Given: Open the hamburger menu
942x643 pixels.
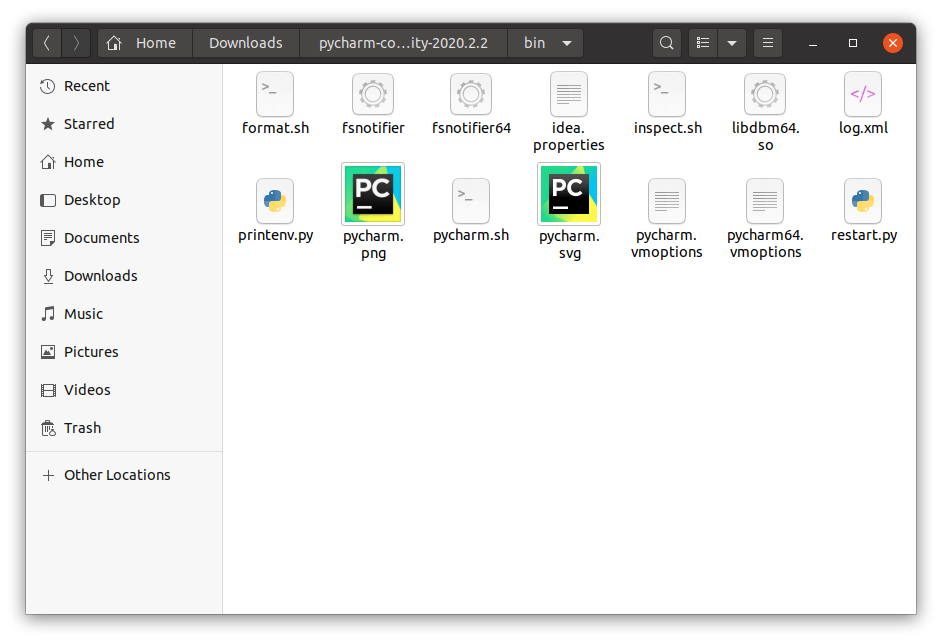Looking at the screenshot, I should 767,43.
